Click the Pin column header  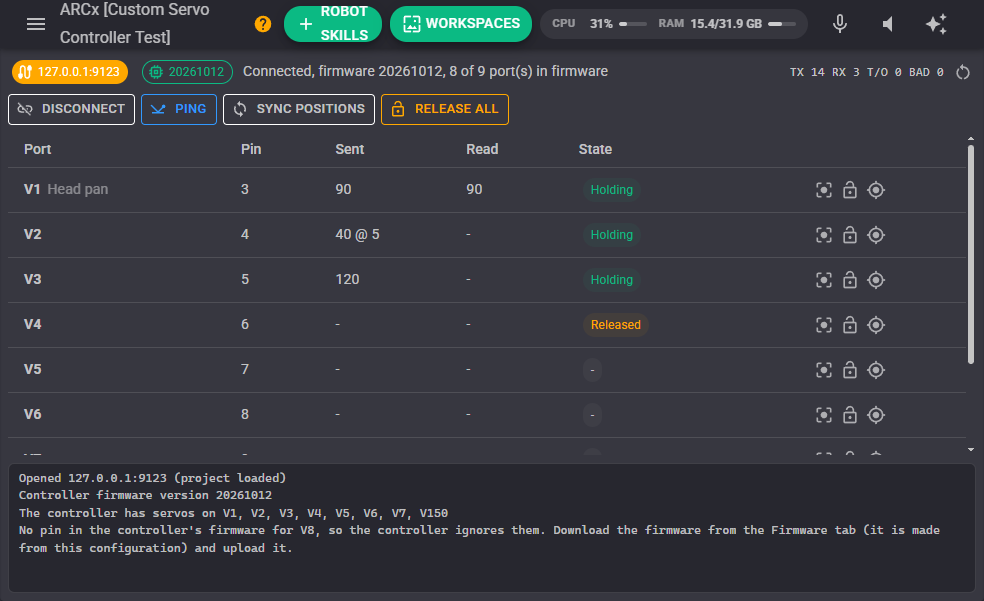(x=251, y=149)
